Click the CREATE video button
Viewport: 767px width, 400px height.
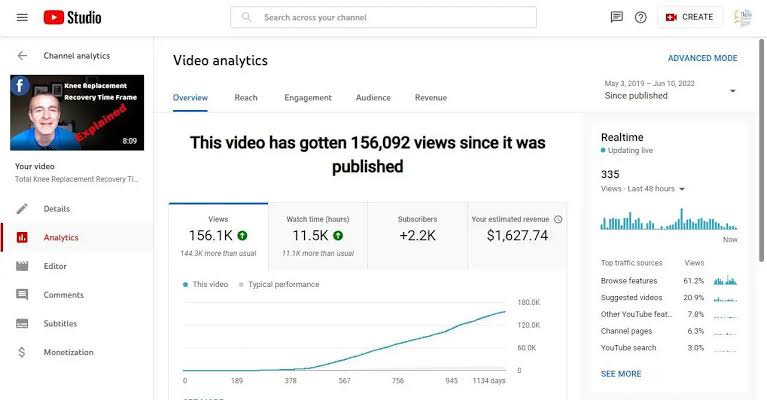click(689, 17)
